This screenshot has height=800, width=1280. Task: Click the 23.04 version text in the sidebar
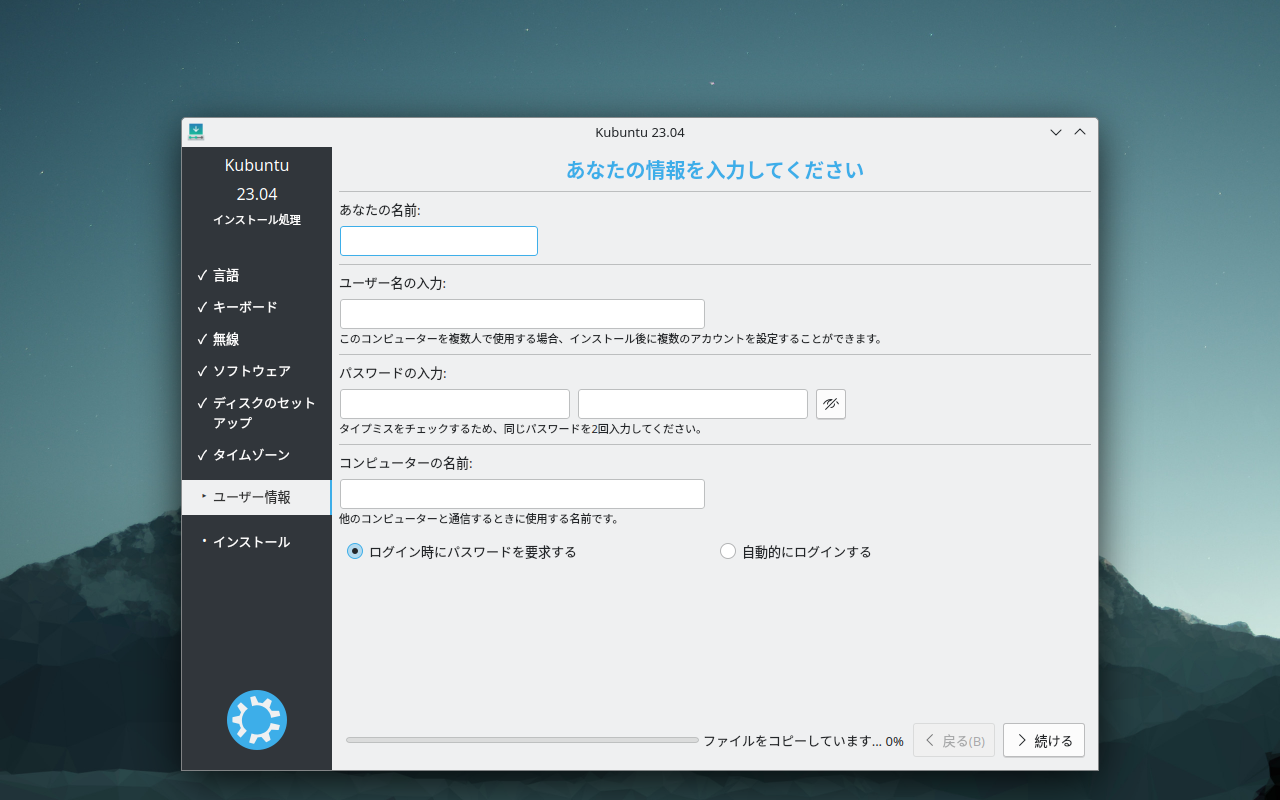click(257, 194)
